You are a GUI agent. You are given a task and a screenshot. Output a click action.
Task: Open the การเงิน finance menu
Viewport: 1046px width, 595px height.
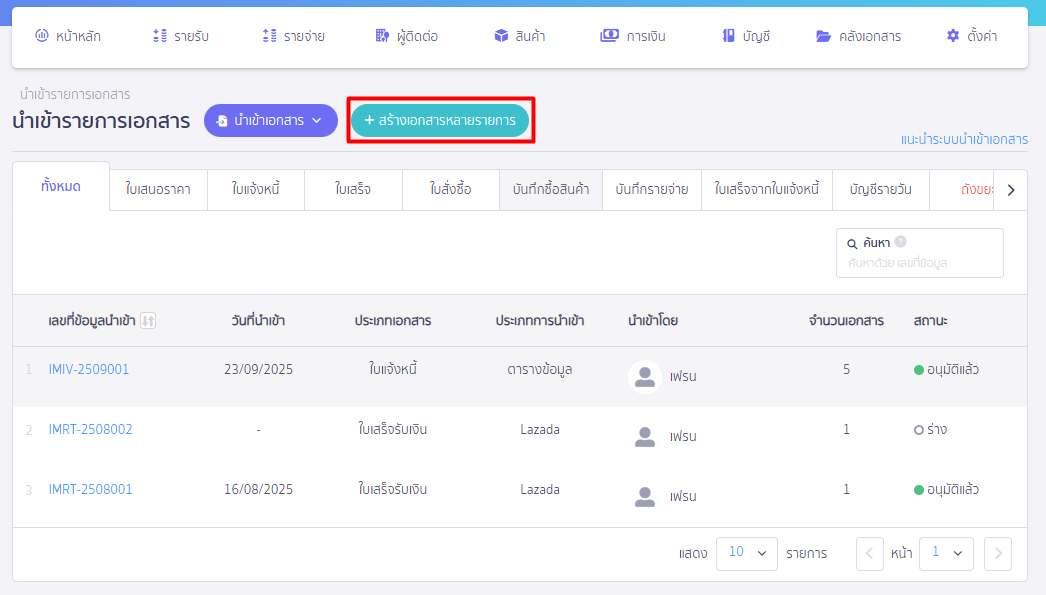pos(633,36)
